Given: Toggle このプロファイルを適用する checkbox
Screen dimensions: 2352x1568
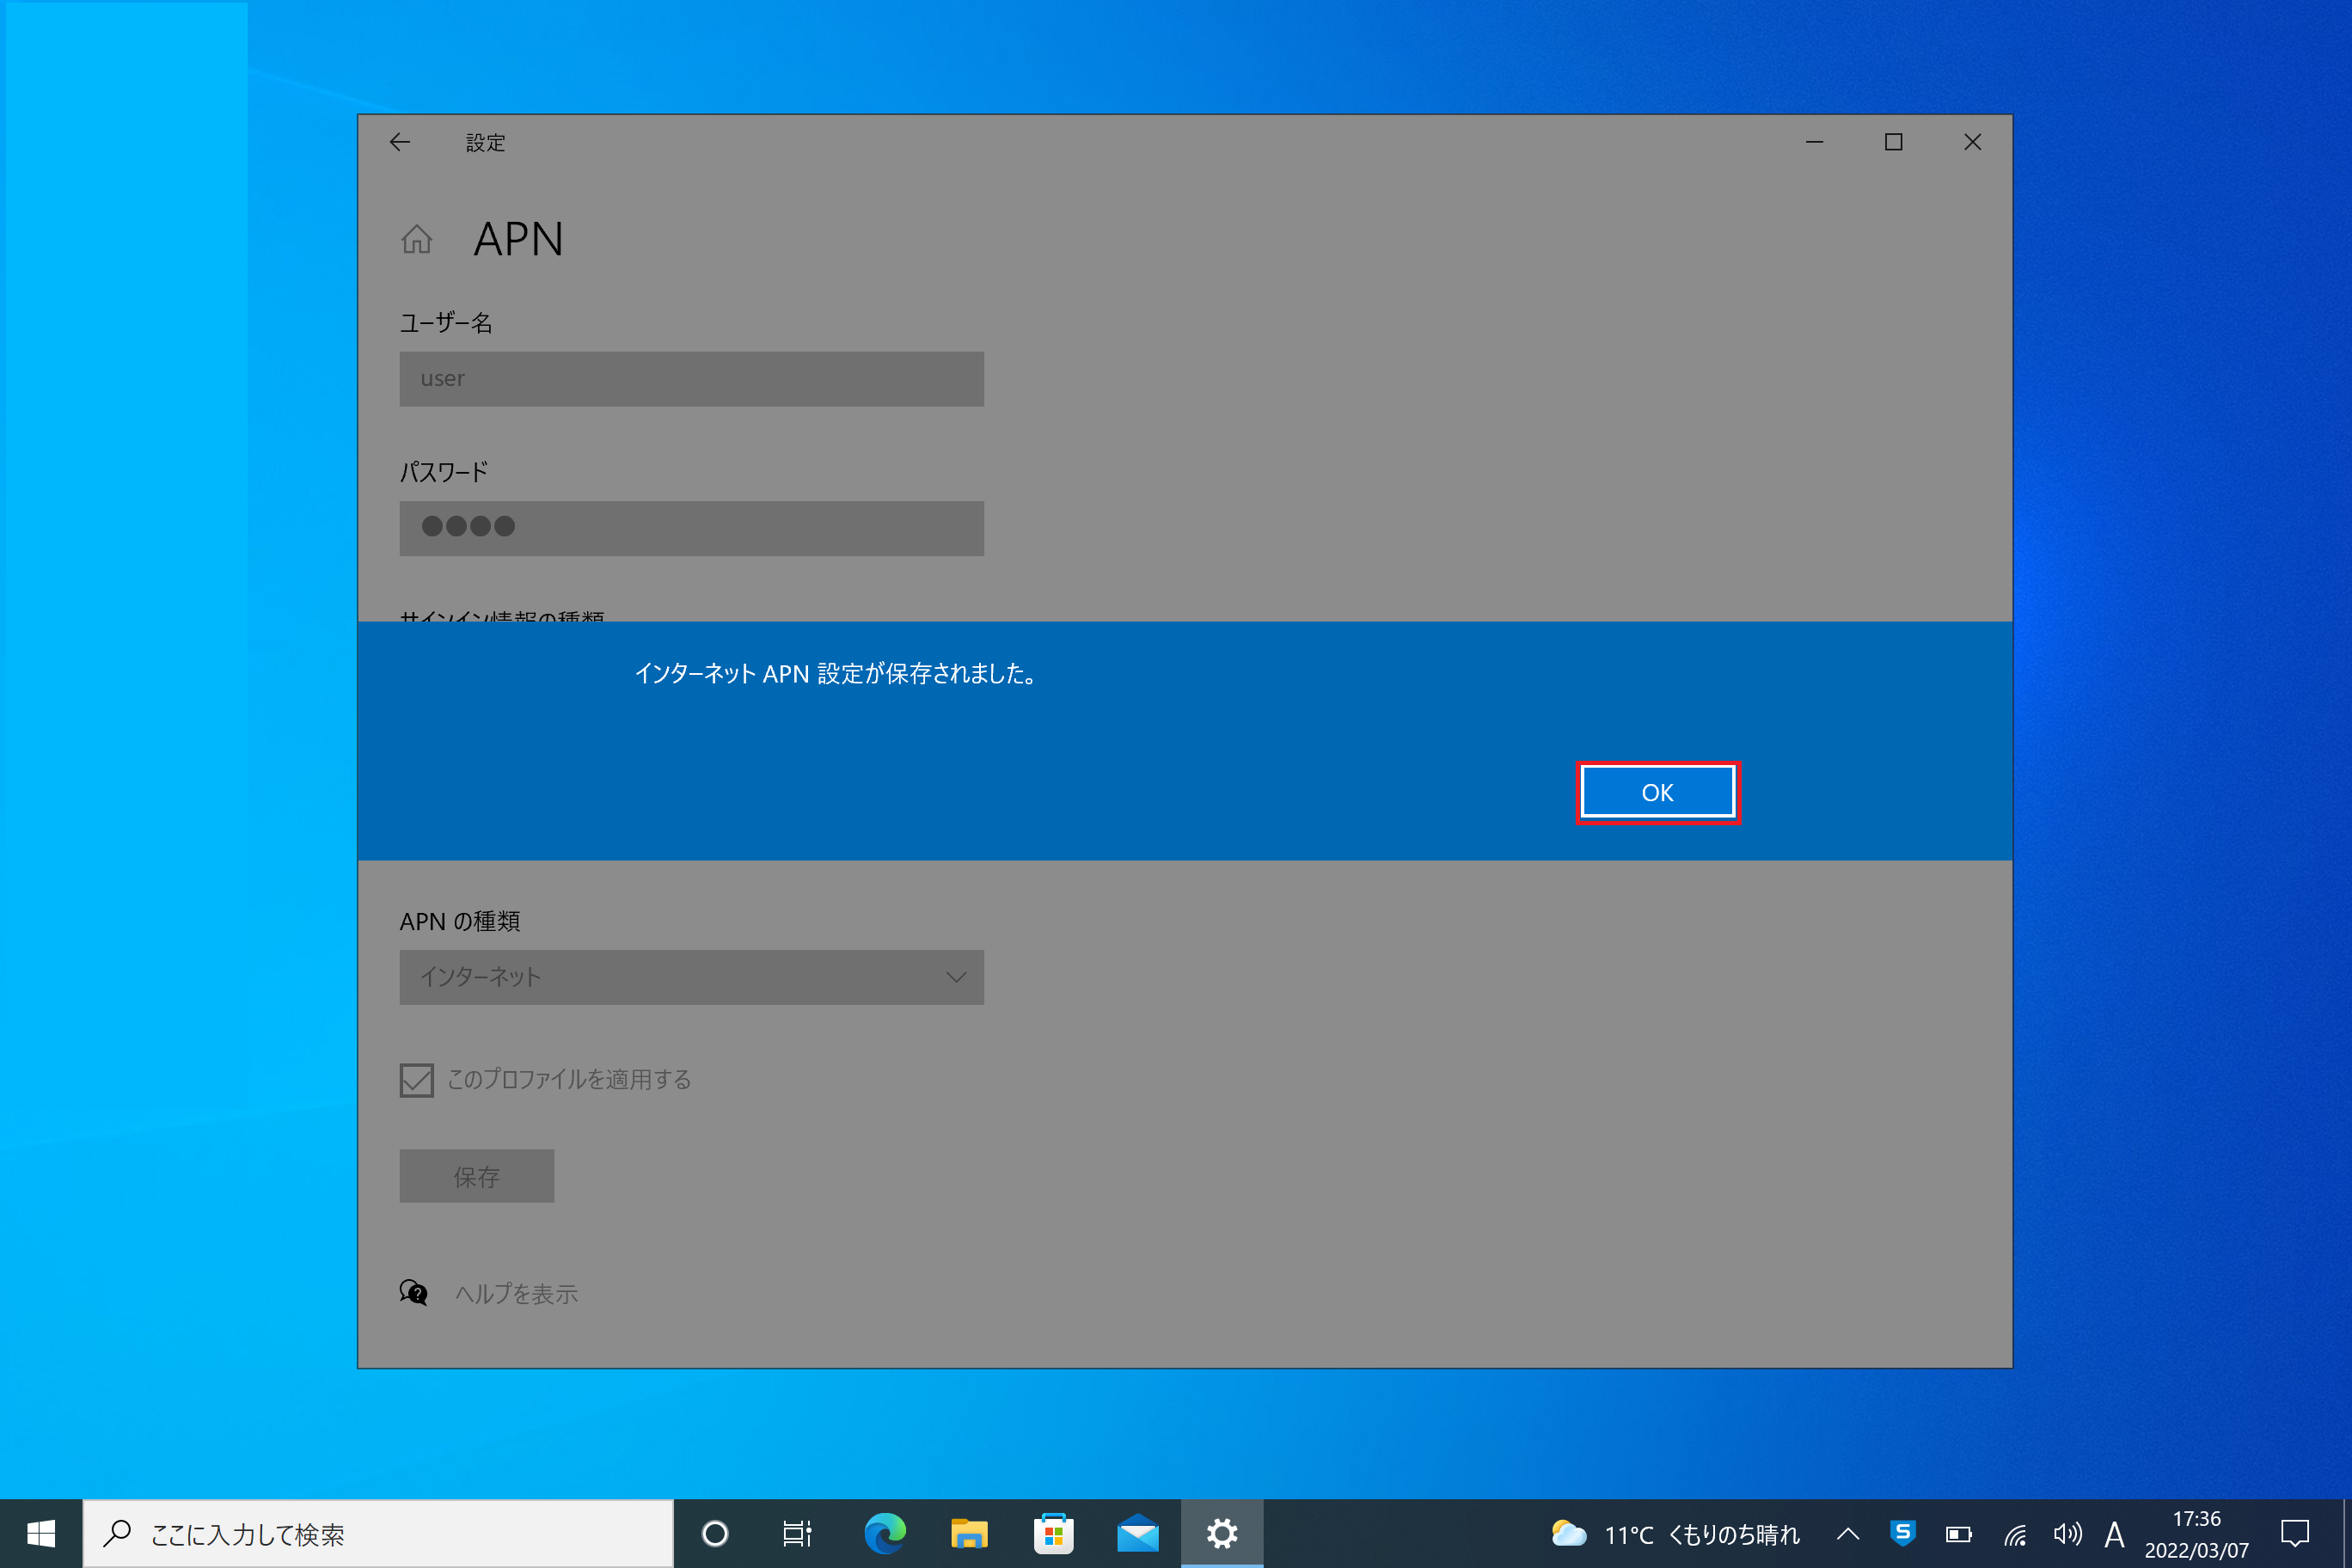Looking at the screenshot, I should pos(417,1080).
